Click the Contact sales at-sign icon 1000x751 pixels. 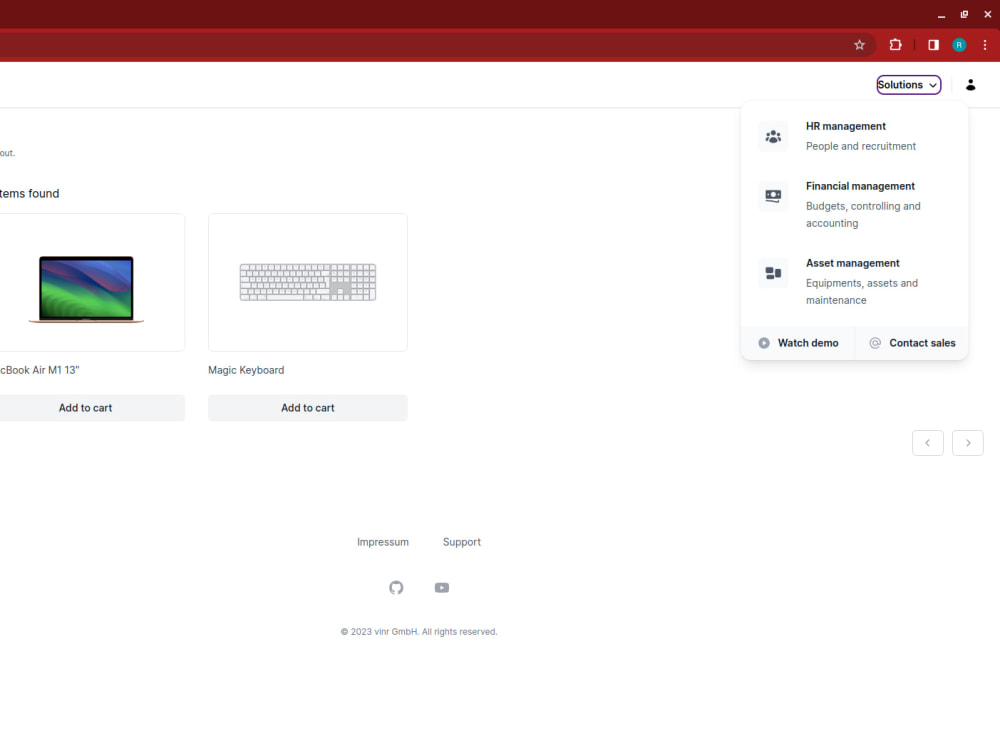point(875,343)
